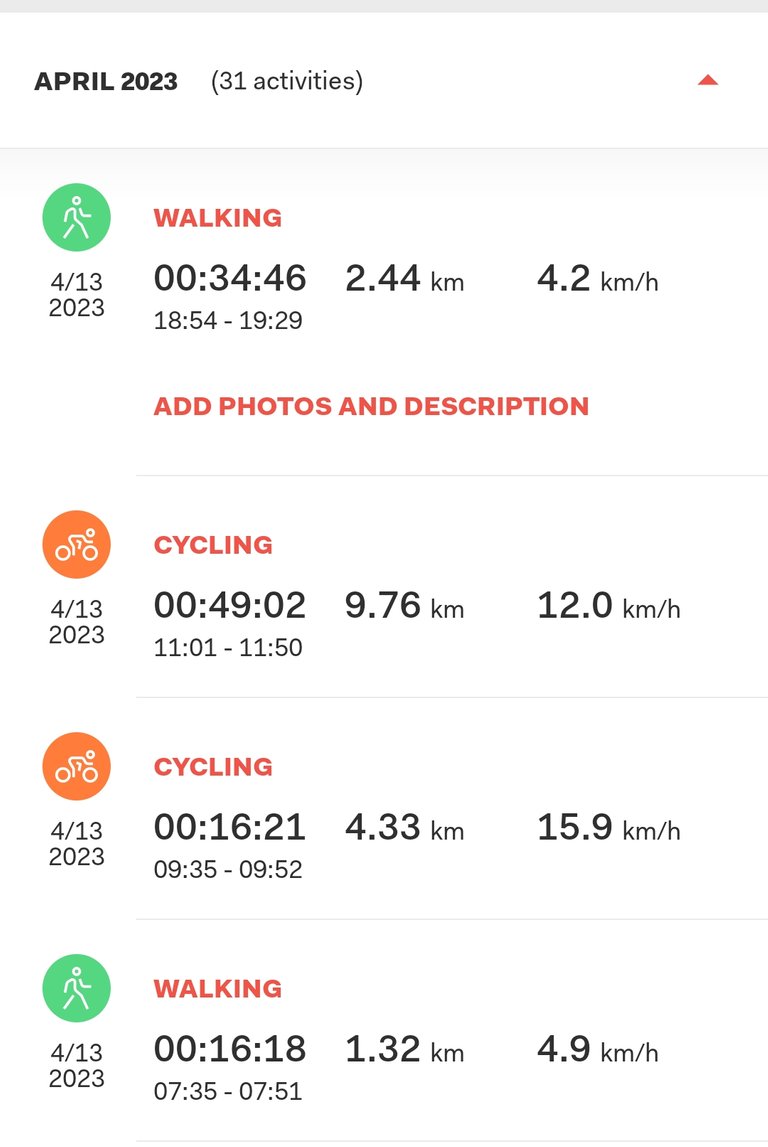Open the orange cycling icon for 11:01 ride
The width and height of the screenshot is (768, 1147).
(77, 544)
